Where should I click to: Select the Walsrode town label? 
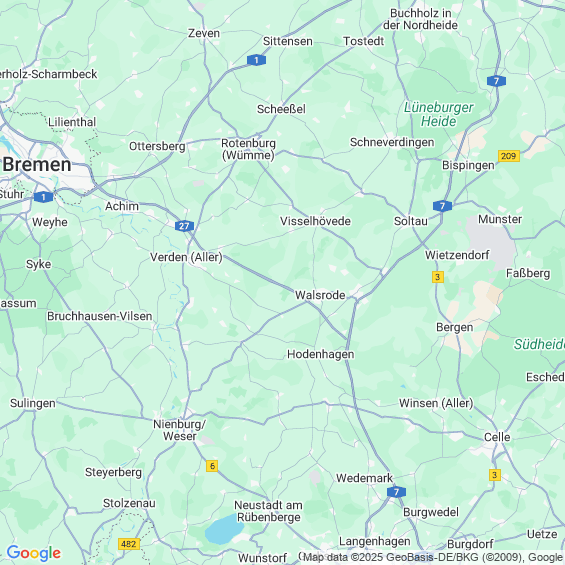(320, 295)
